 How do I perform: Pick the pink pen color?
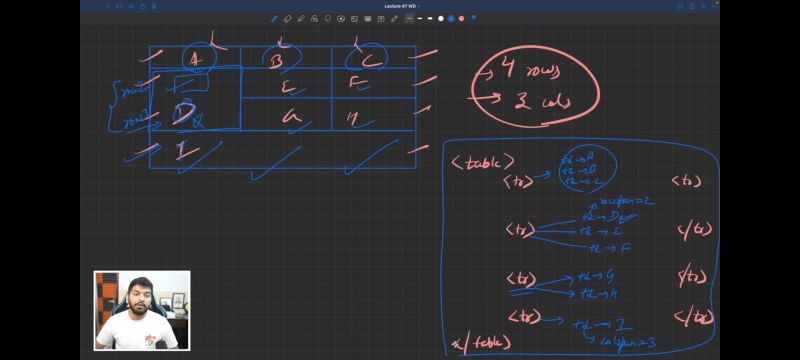461,19
